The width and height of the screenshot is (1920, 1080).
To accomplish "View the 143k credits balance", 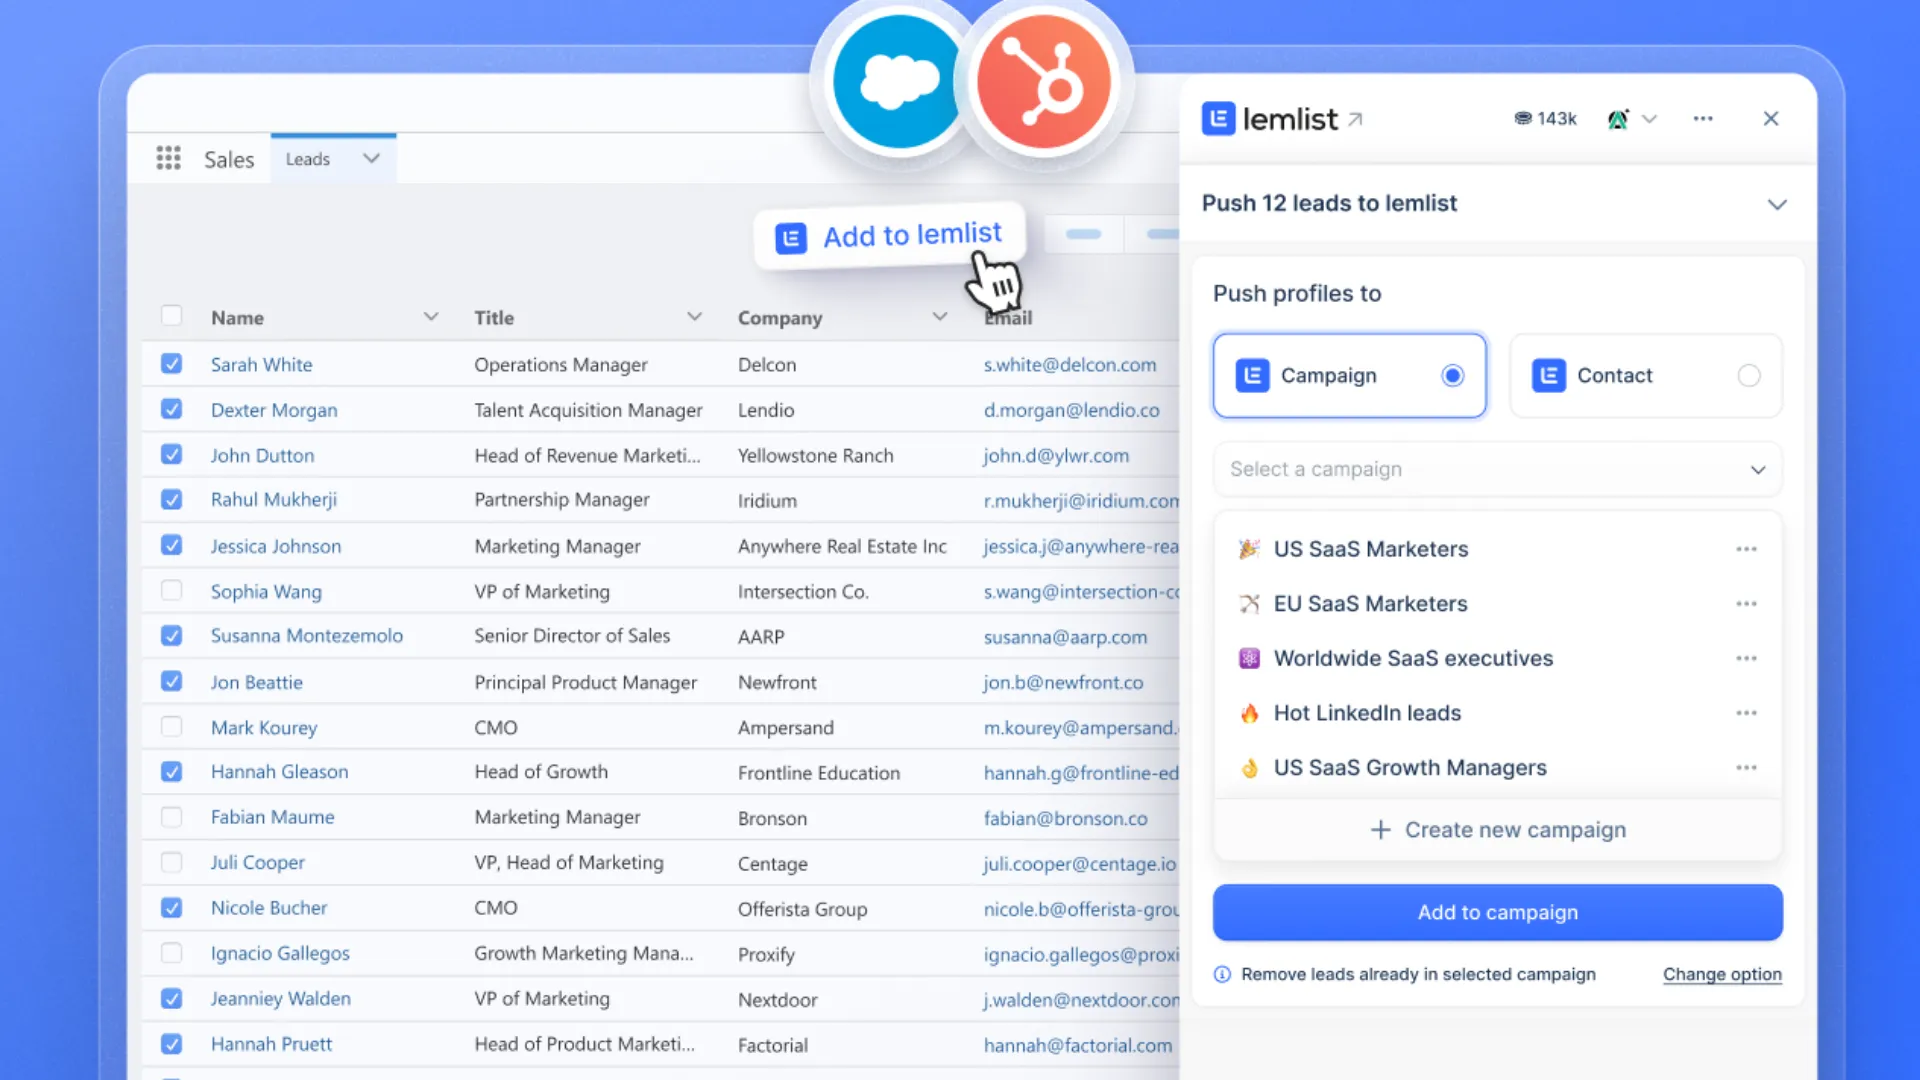I will click(1545, 119).
